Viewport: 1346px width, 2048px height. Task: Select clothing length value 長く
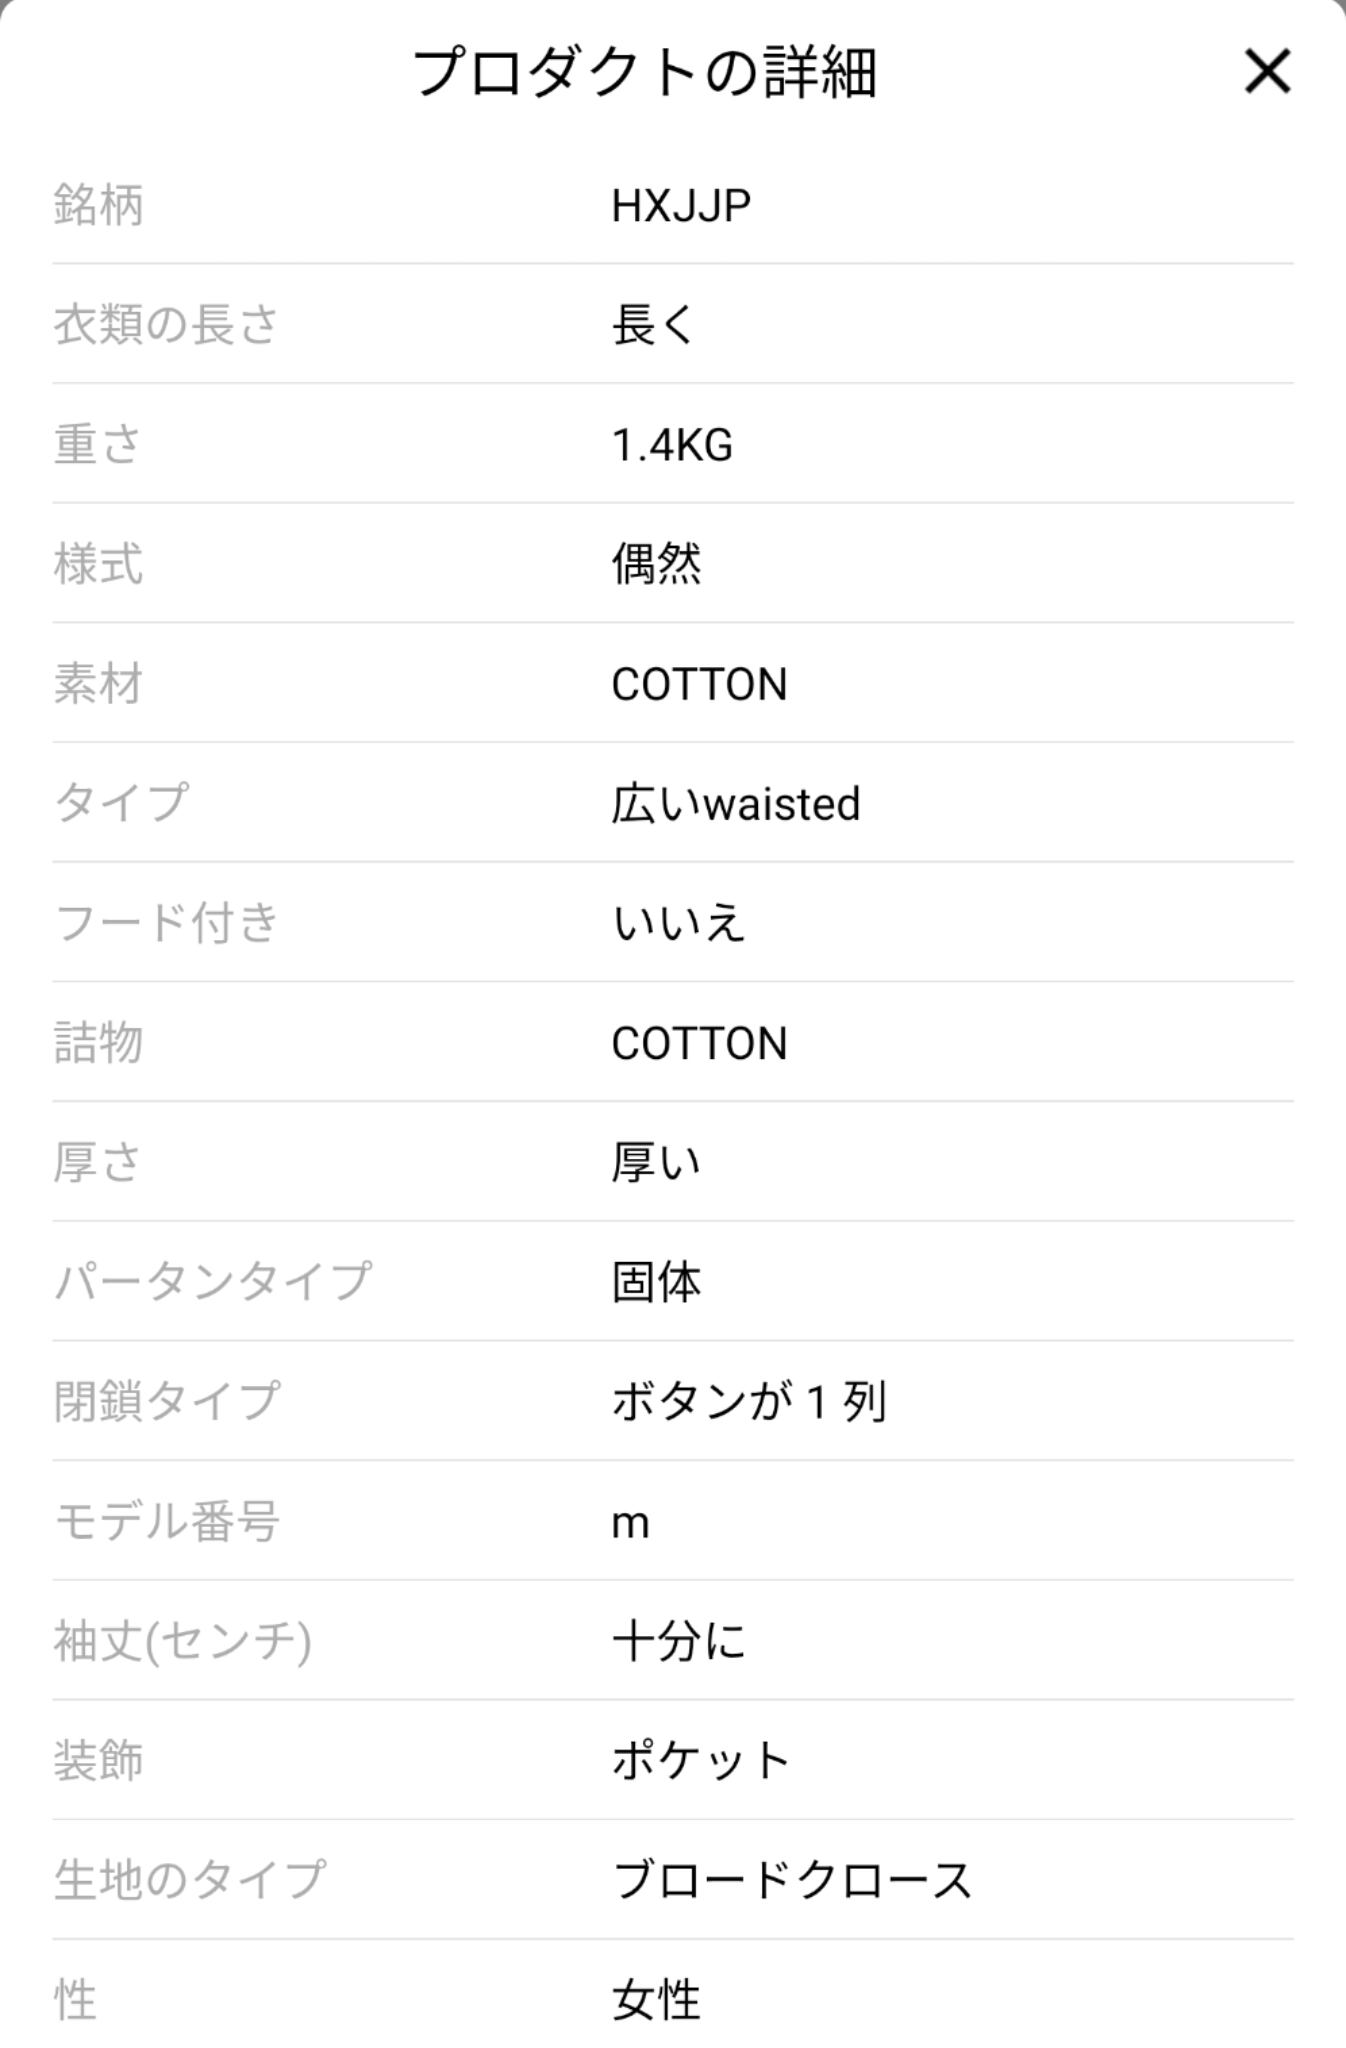tap(653, 325)
